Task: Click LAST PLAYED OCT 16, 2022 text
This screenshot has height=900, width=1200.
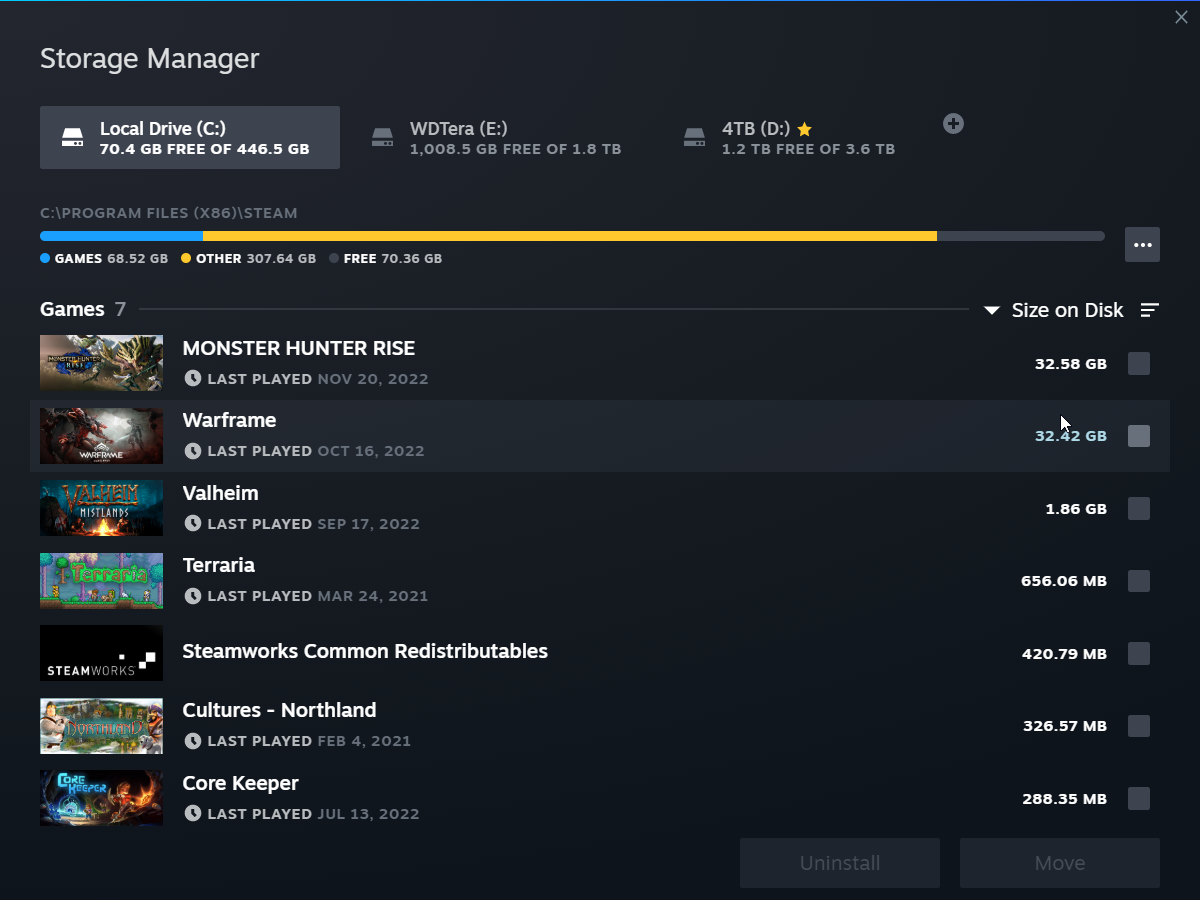Action: coord(316,451)
